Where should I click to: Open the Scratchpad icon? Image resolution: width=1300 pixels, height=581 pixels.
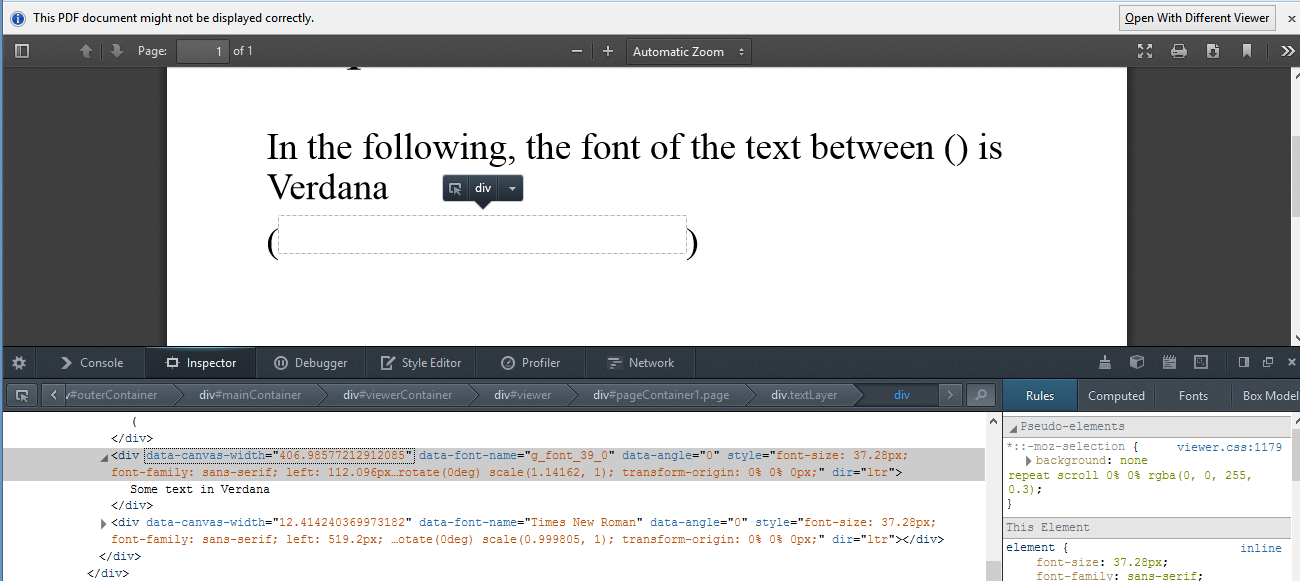1169,362
